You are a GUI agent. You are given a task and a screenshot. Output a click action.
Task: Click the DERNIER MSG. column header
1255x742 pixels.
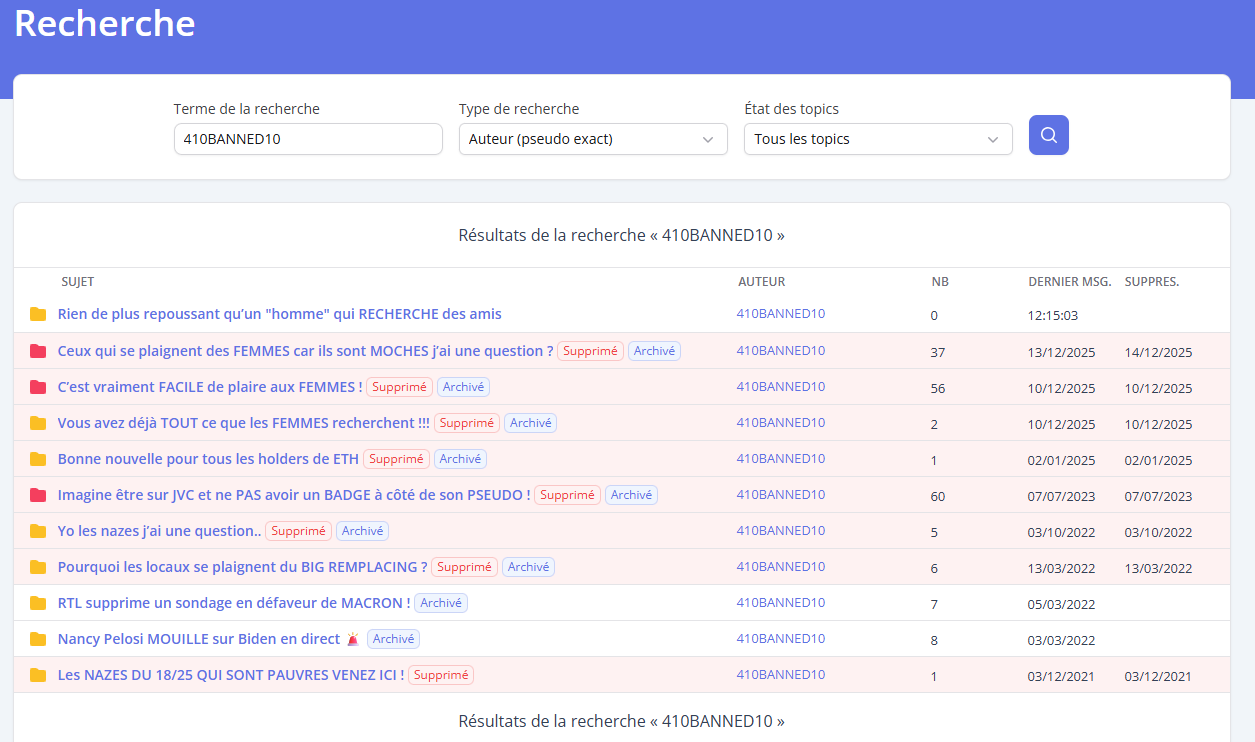(x=1069, y=282)
